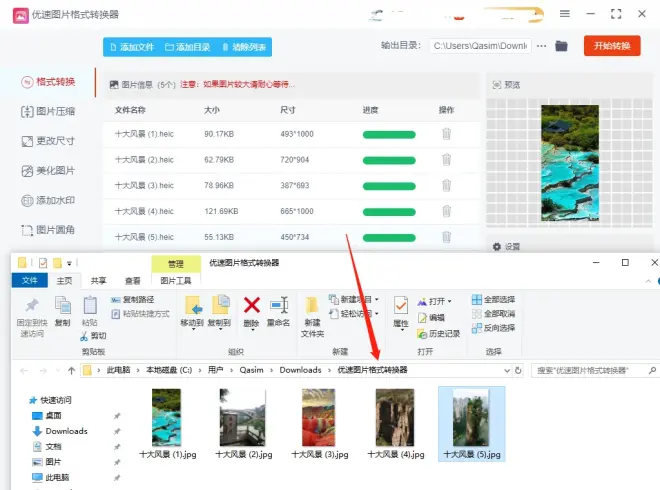Click progress bar of 十大风景 (3).heic

click(x=389, y=186)
